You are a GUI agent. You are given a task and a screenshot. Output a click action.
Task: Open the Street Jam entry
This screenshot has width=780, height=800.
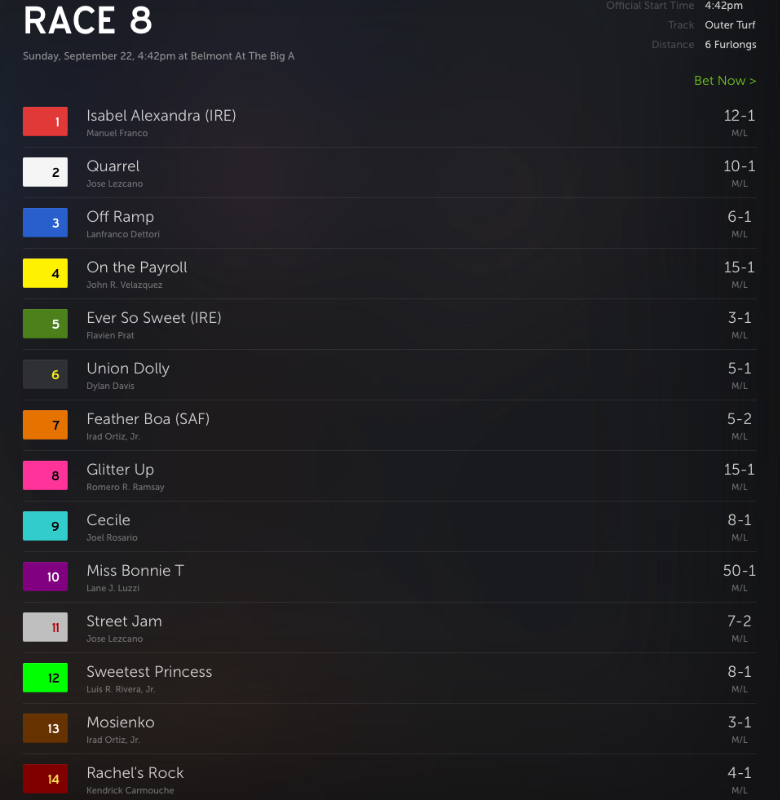pos(390,628)
